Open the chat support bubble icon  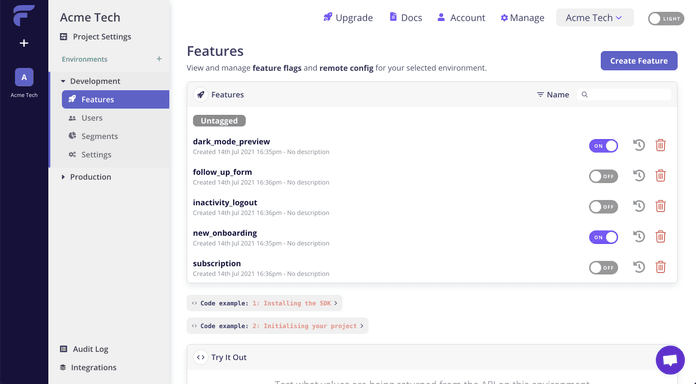coord(670,360)
